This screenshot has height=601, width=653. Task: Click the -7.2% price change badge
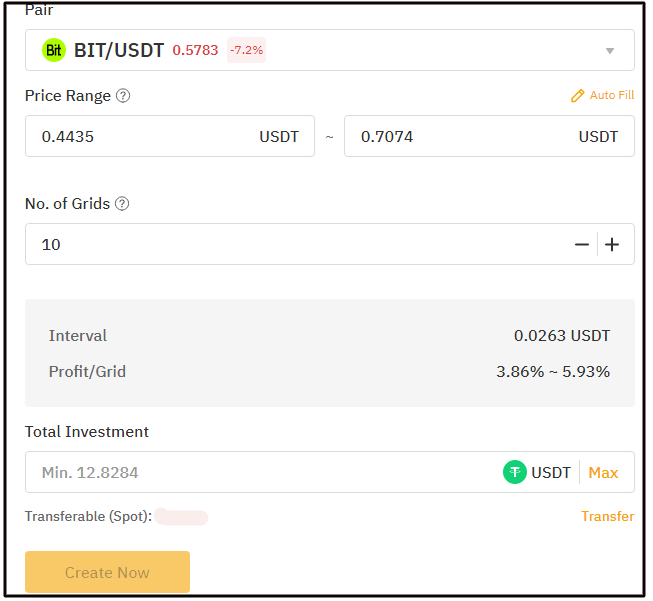[x=247, y=50]
